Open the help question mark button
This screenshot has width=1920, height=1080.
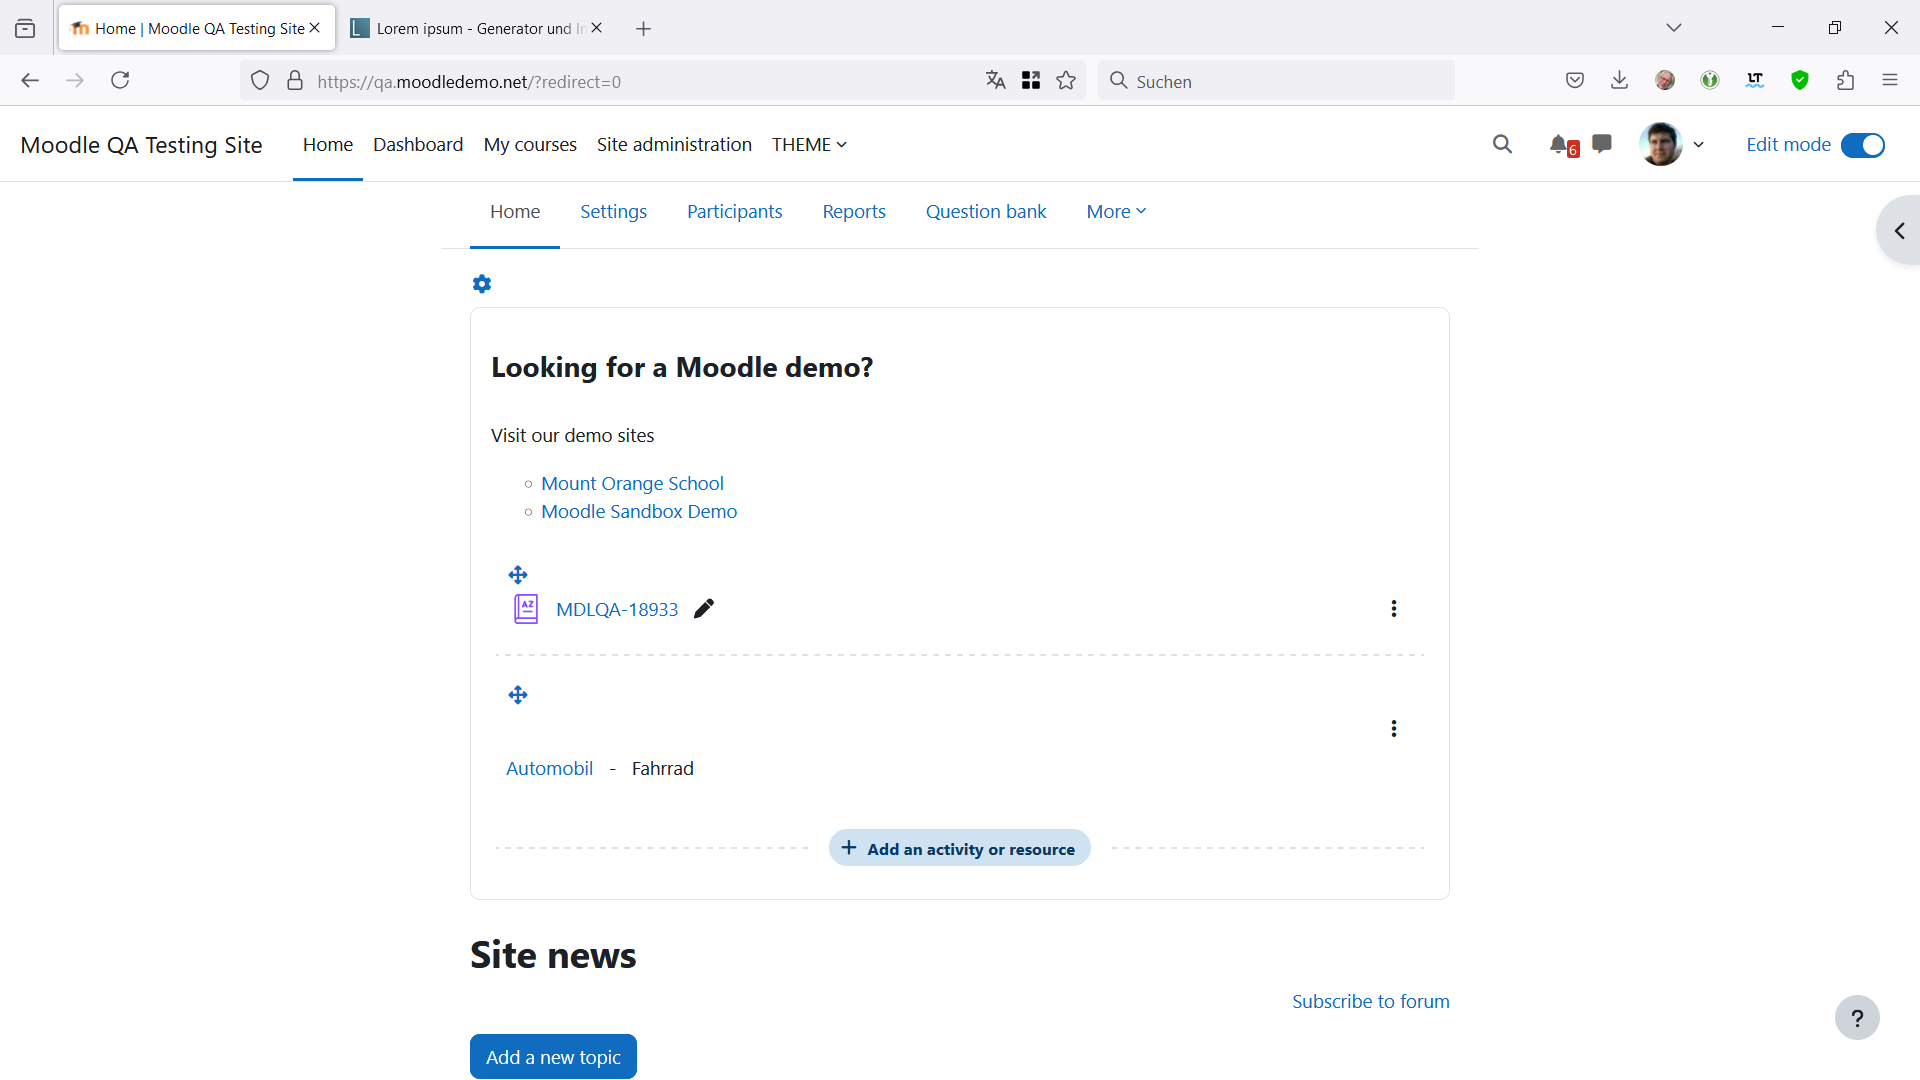(1857, 1018)
